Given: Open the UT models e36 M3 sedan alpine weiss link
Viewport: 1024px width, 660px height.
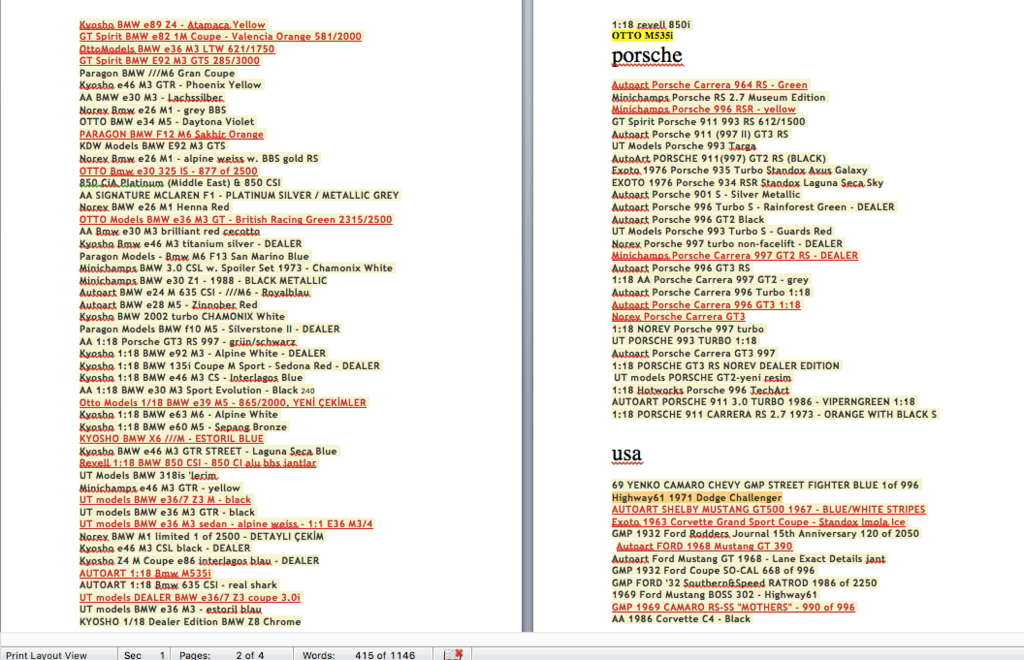Looking at the screenshot, I should point(226,524).
